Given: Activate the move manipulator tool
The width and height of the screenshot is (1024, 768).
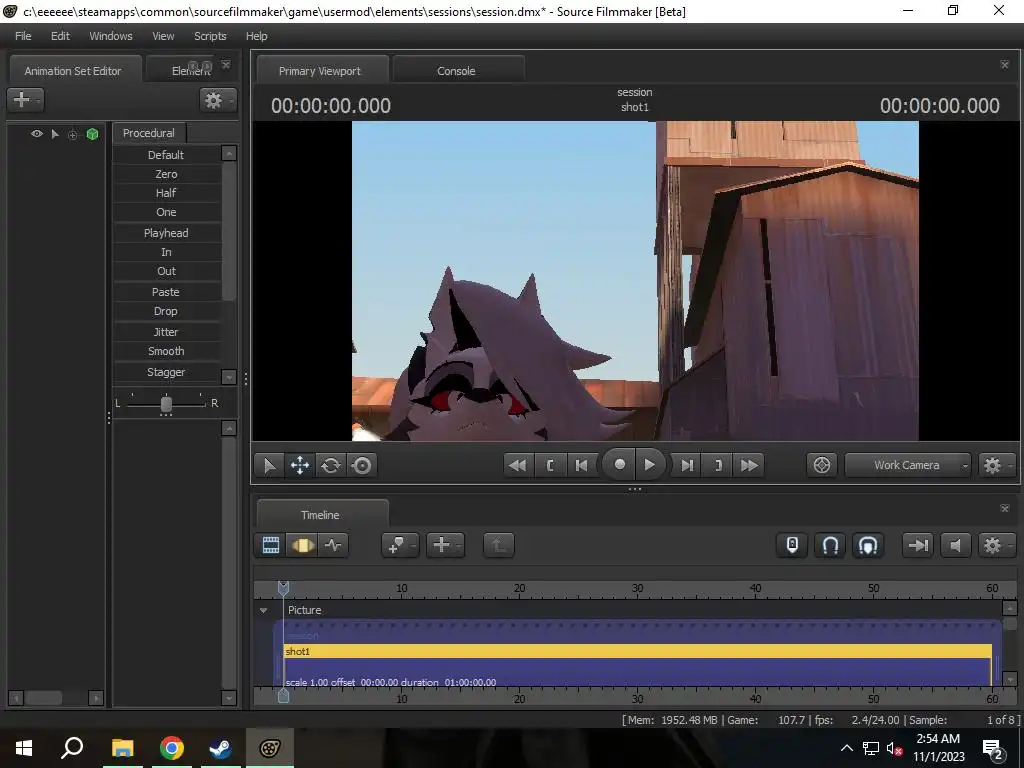Looking at the screenshot, I should click(300, 465).
